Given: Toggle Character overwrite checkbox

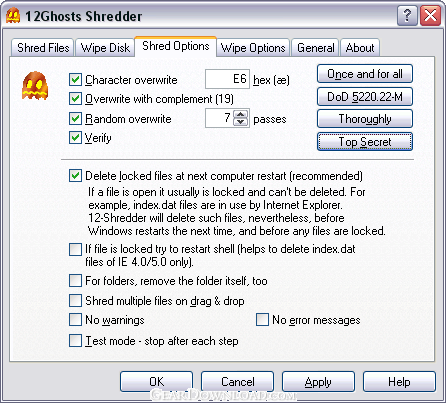Looking at the screenshot, I should click(x=75, y=80).
